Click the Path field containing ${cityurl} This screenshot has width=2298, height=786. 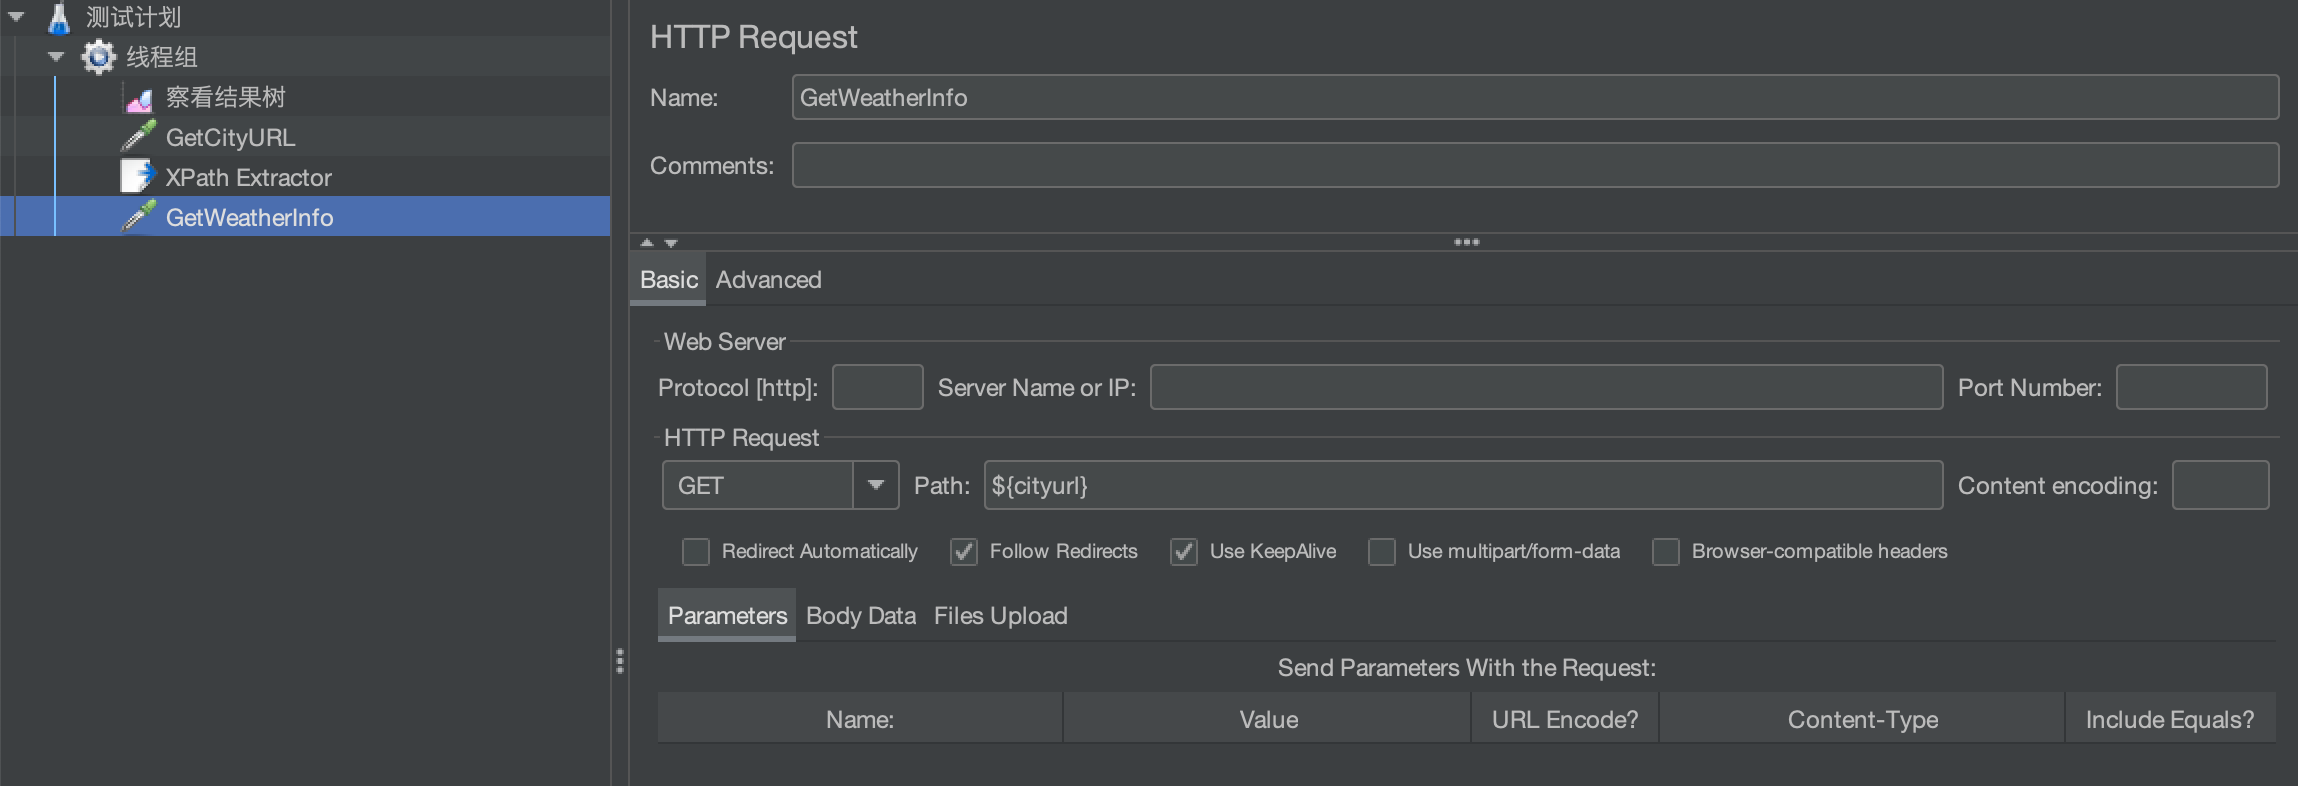tap(1463, 485)
